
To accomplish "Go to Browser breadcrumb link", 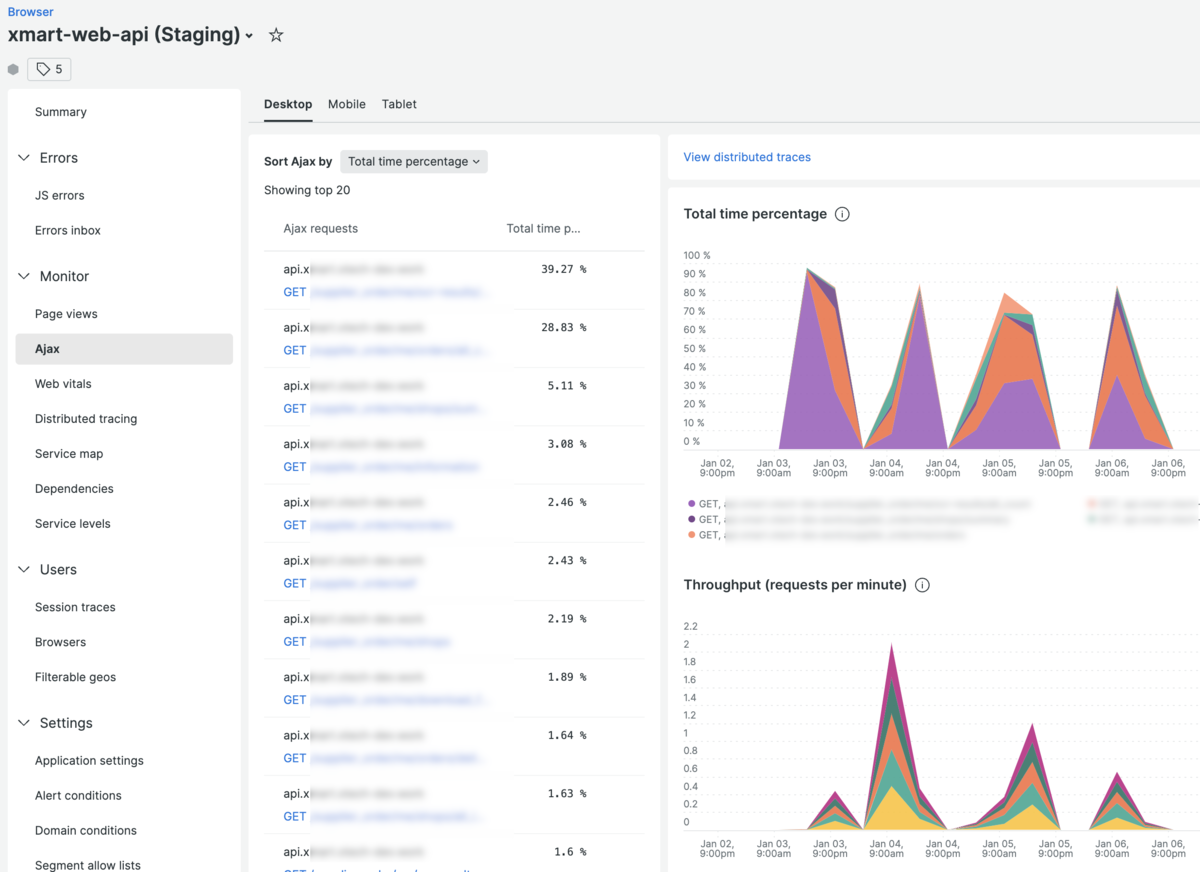I will (31, 12).
